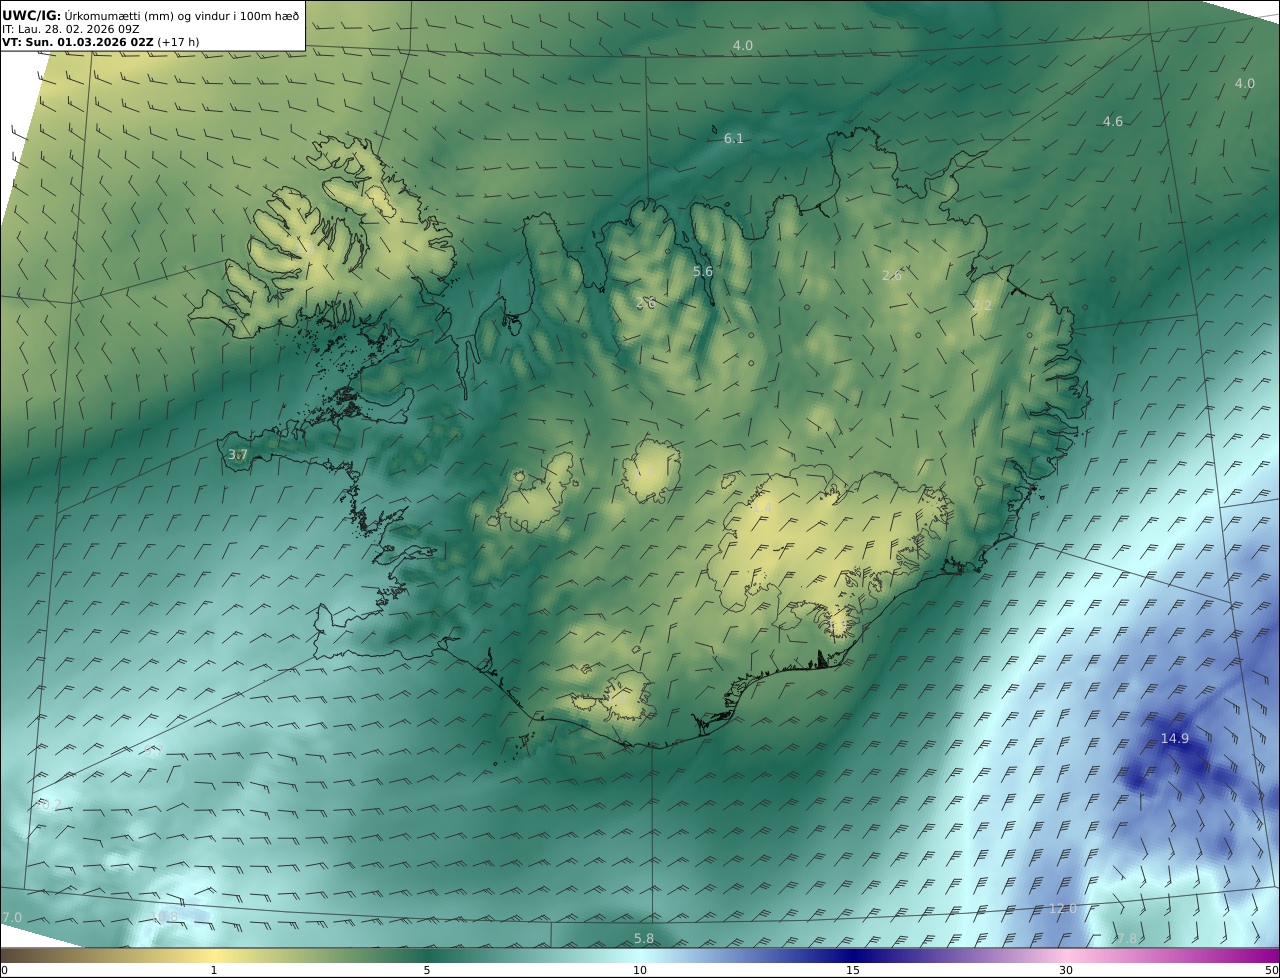Click the colorbar tick label 30
This screenshot has height=978, width=1280.
pos(1066,970)
